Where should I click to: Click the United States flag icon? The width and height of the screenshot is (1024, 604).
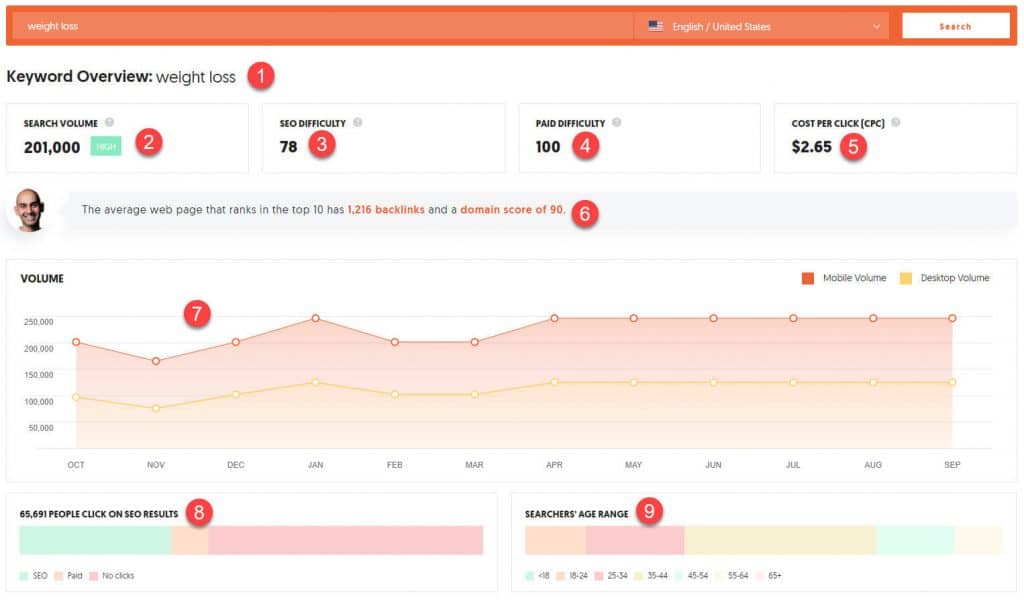click(x=656, y=27)
